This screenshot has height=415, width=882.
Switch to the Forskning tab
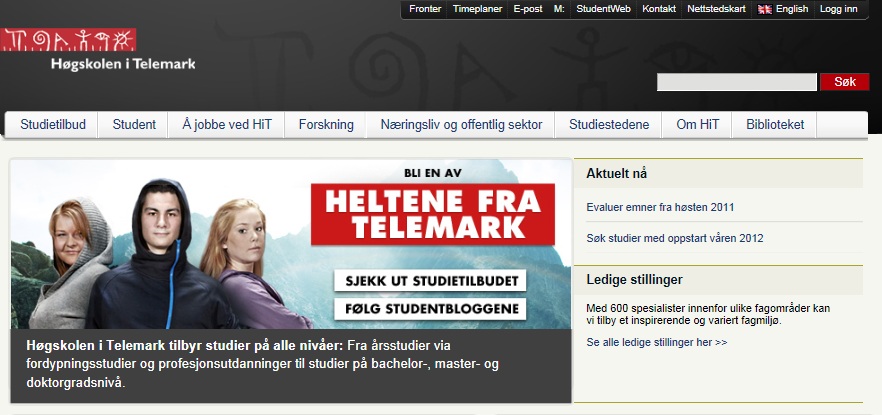[x=326, y=125]
